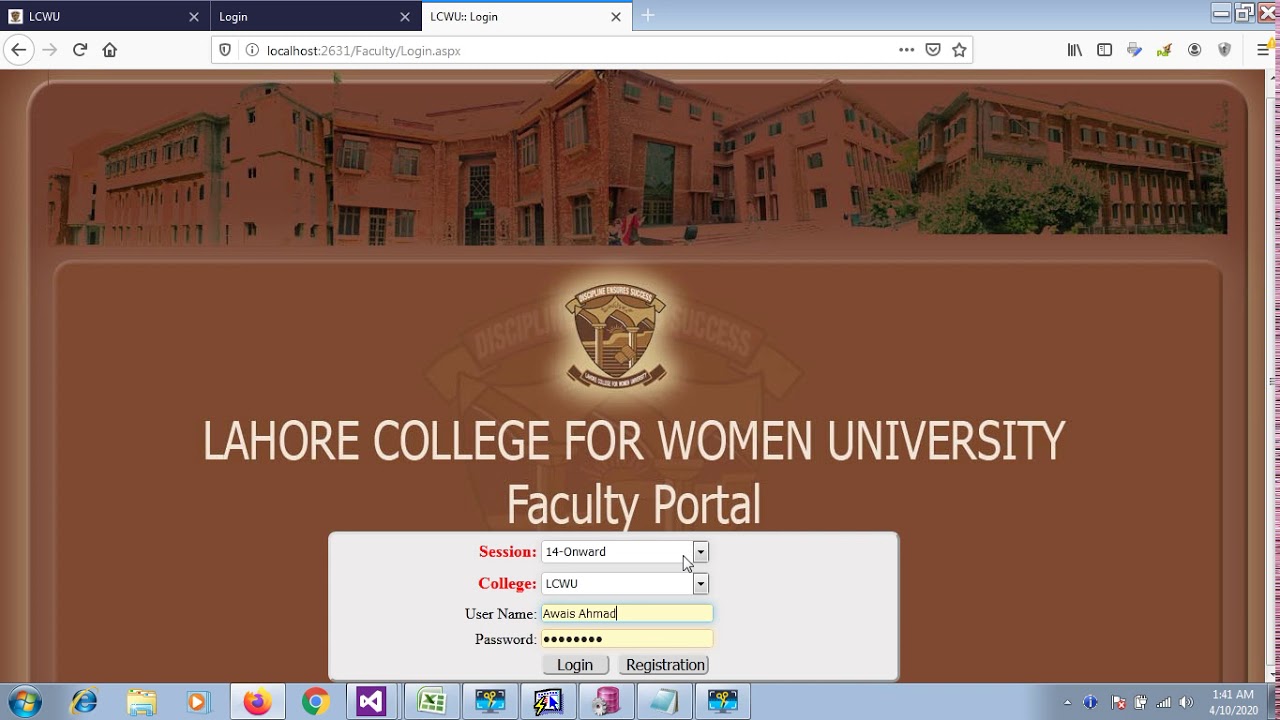1280x720 pixels.
Task: Click the Login button
Action: [x=575, y=665]
